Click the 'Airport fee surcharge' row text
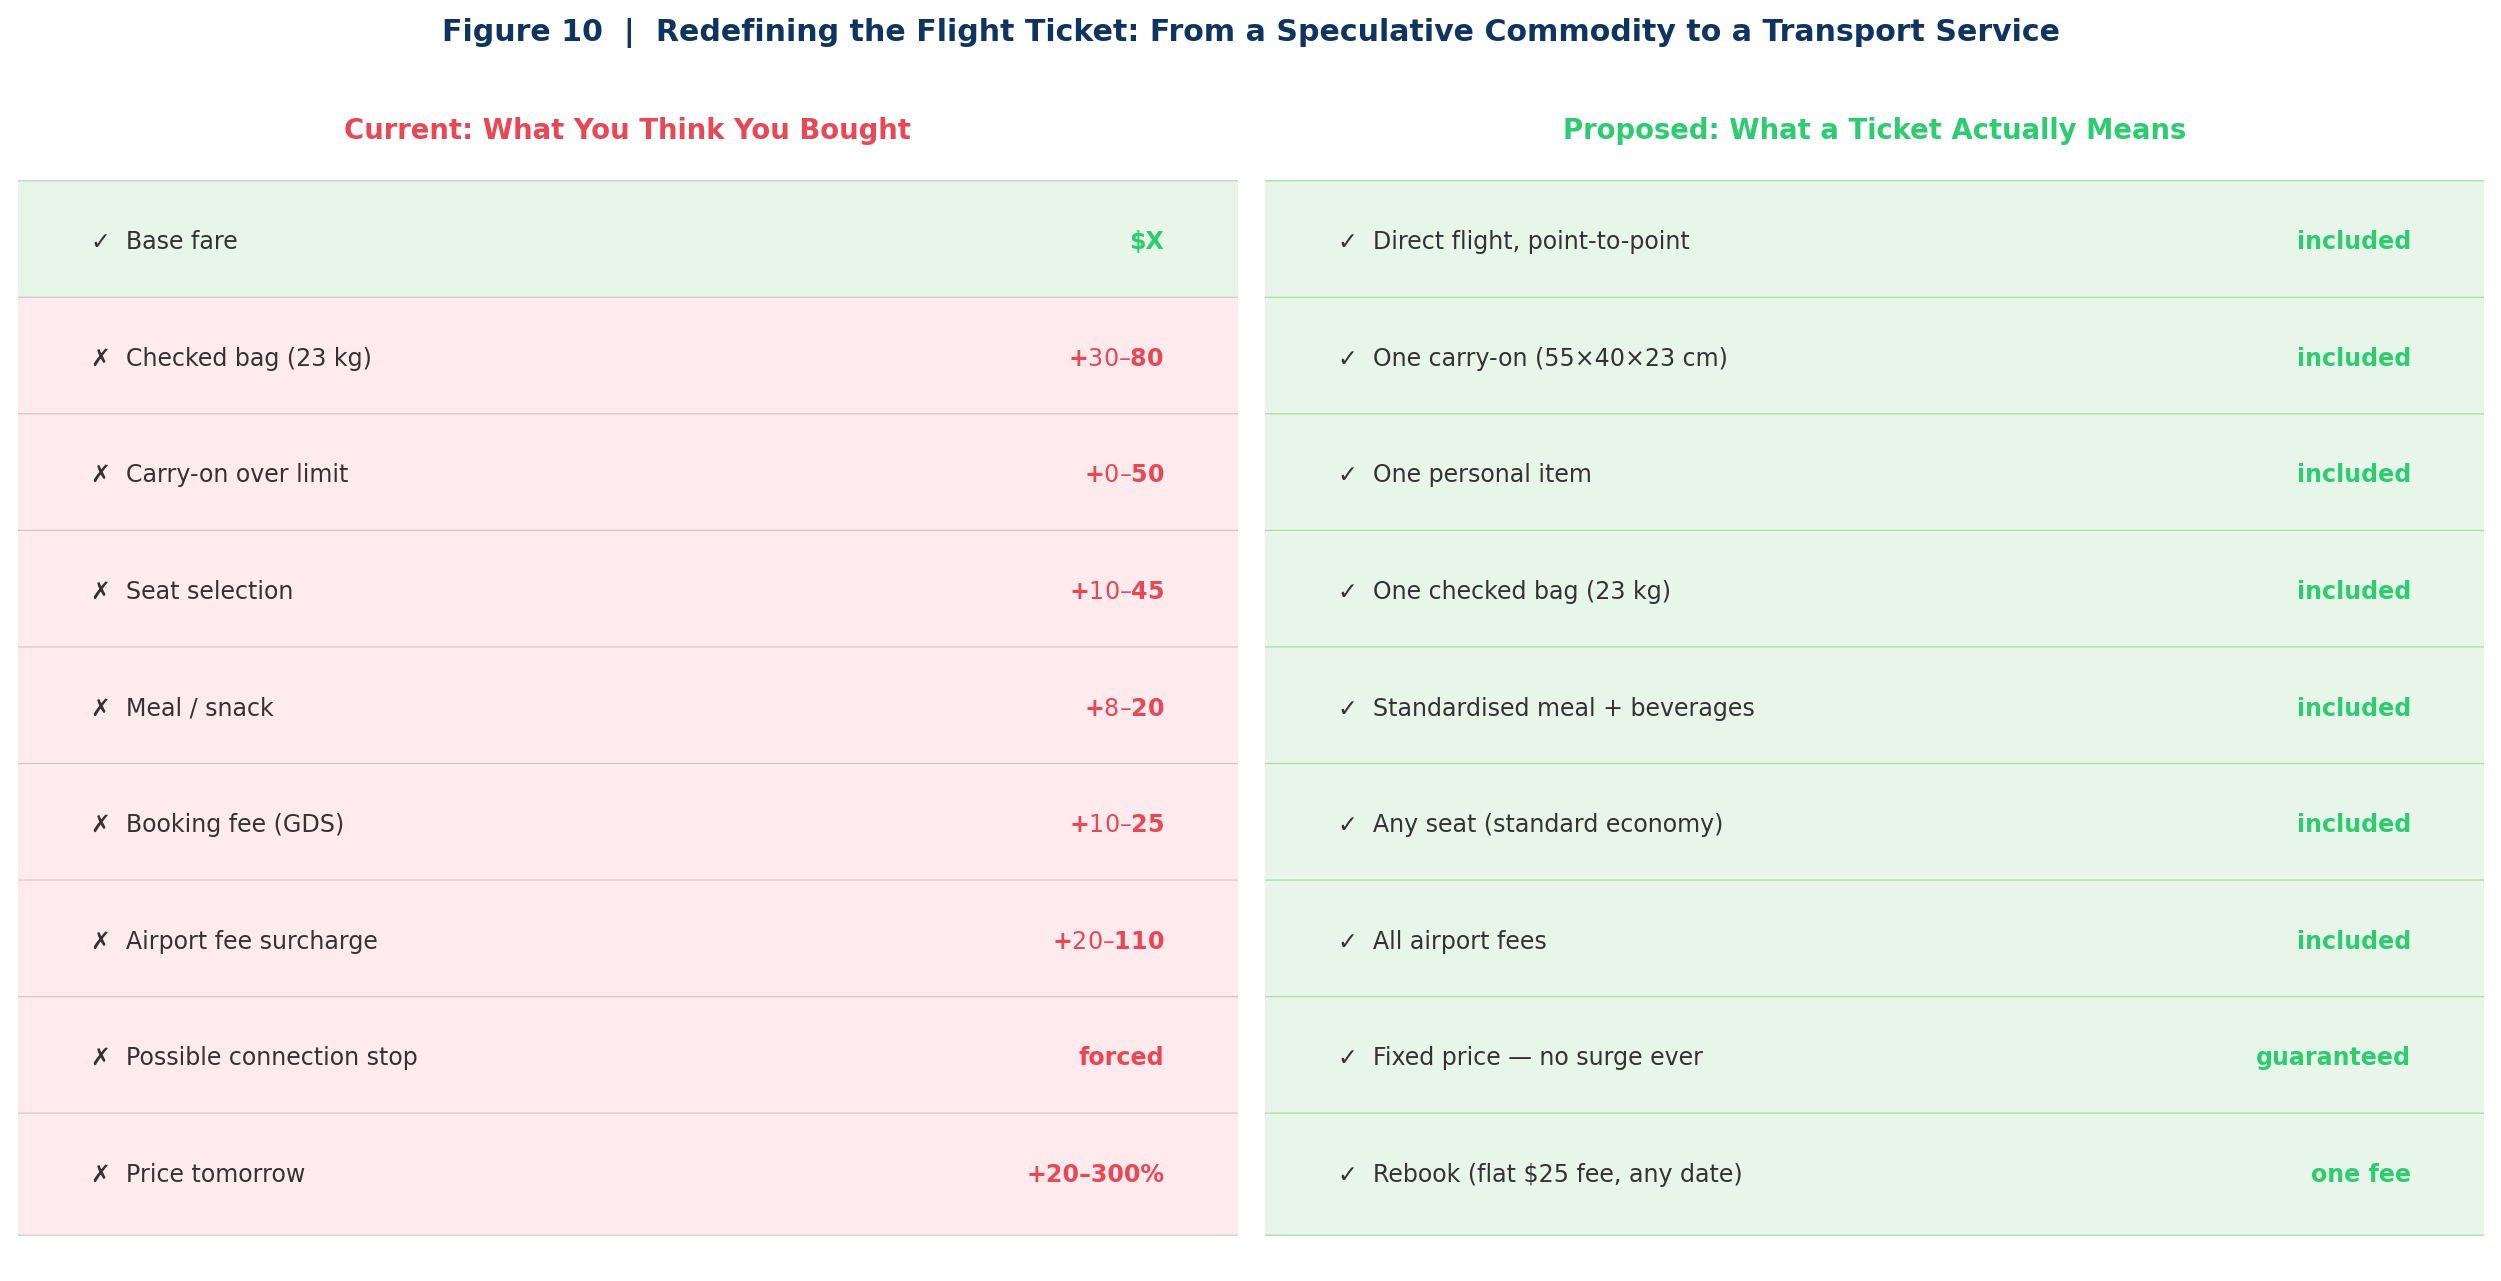2501x1281 pixels. pyautogui.click(x=251, y=942)
